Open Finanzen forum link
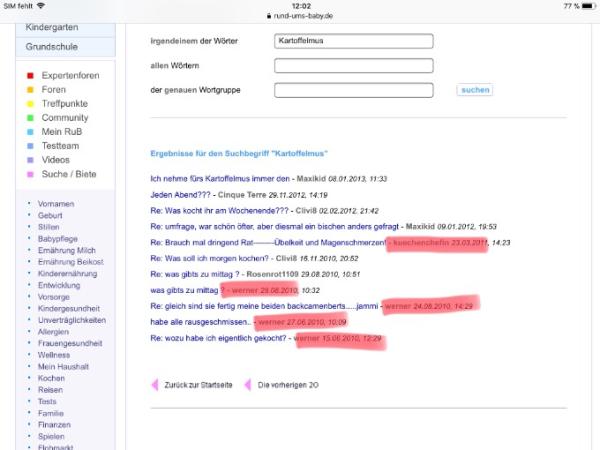The width and height of the screenshot is (600, 450). [54, 424]
